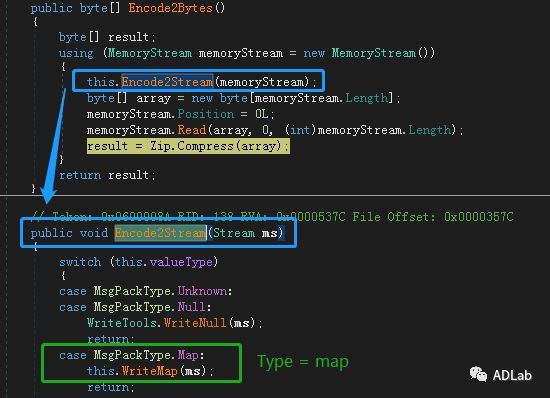Click 'MsgPackType' in the 'case MsgPackType.Map' line
Image resolution: width=550 pixels, height=398 pixels.
pyautogui.click(x=132, y=356)
